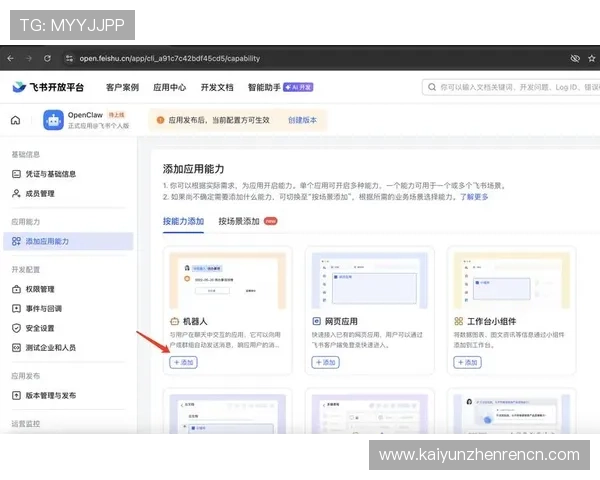Click the 工作台小组件 card title

(492, 322)
